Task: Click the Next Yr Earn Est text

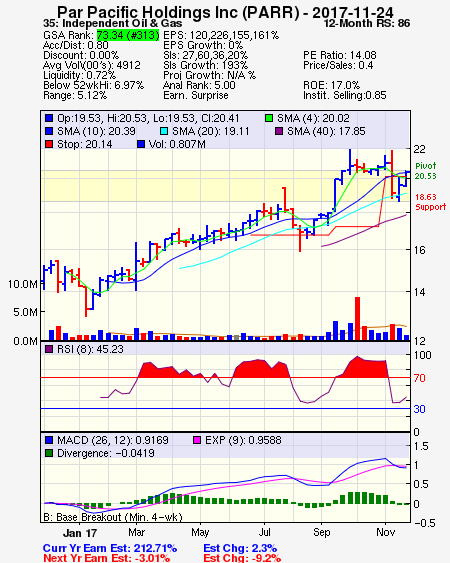Action: 106,558
